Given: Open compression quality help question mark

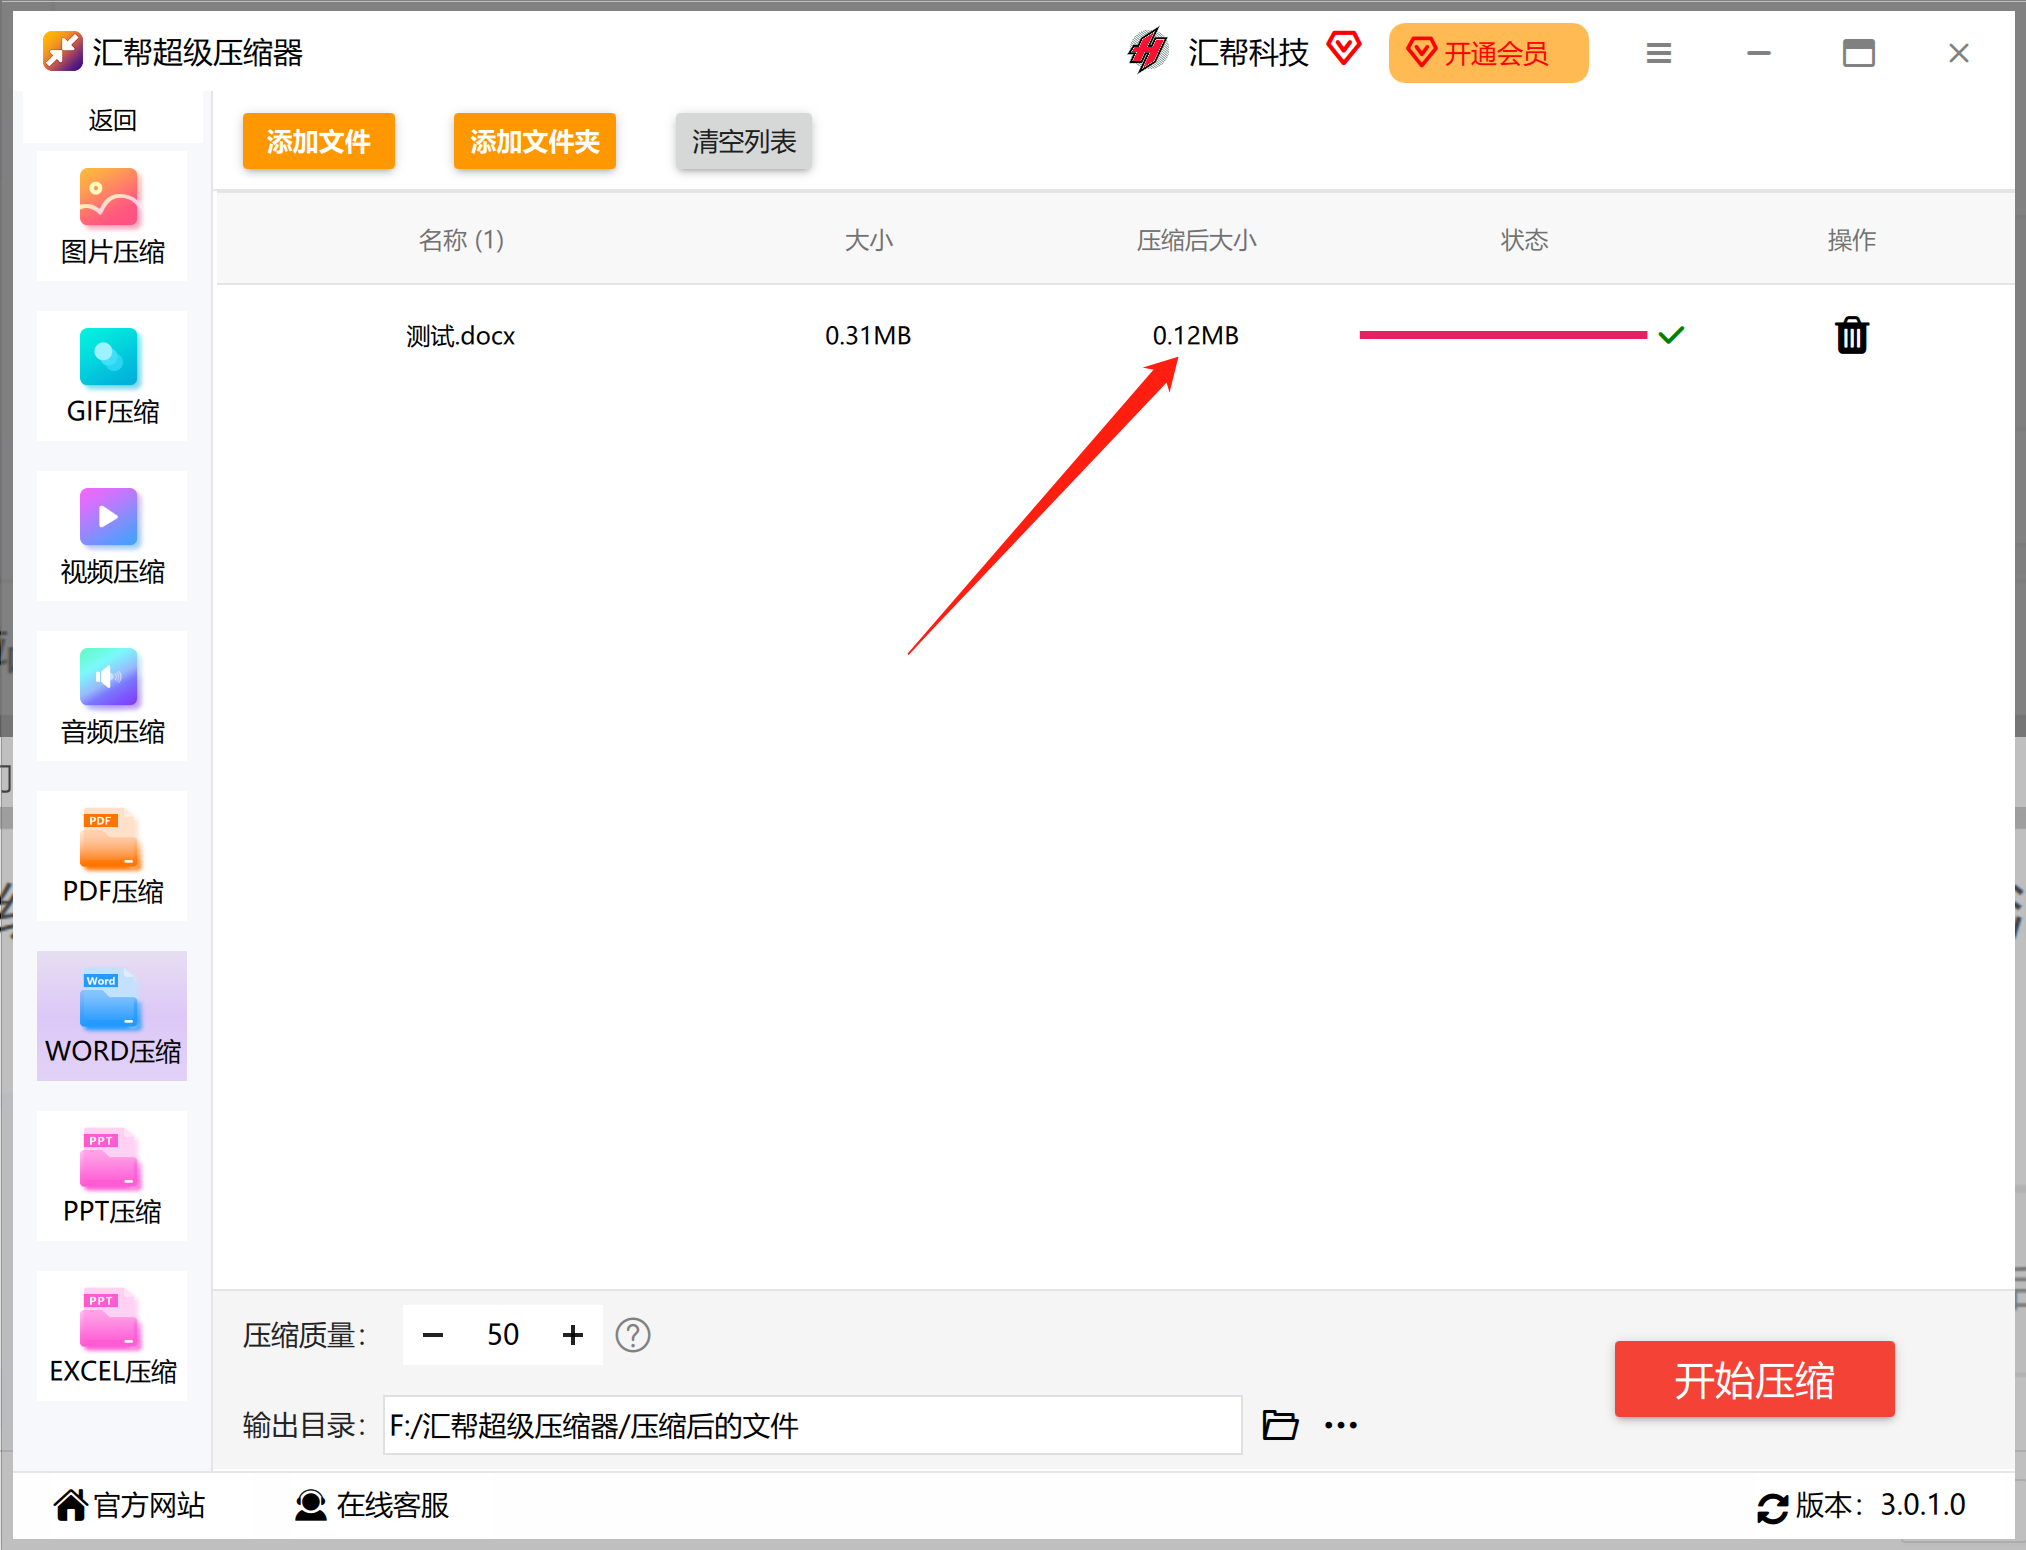Looking at the screenshot, I should point(633,1335).
